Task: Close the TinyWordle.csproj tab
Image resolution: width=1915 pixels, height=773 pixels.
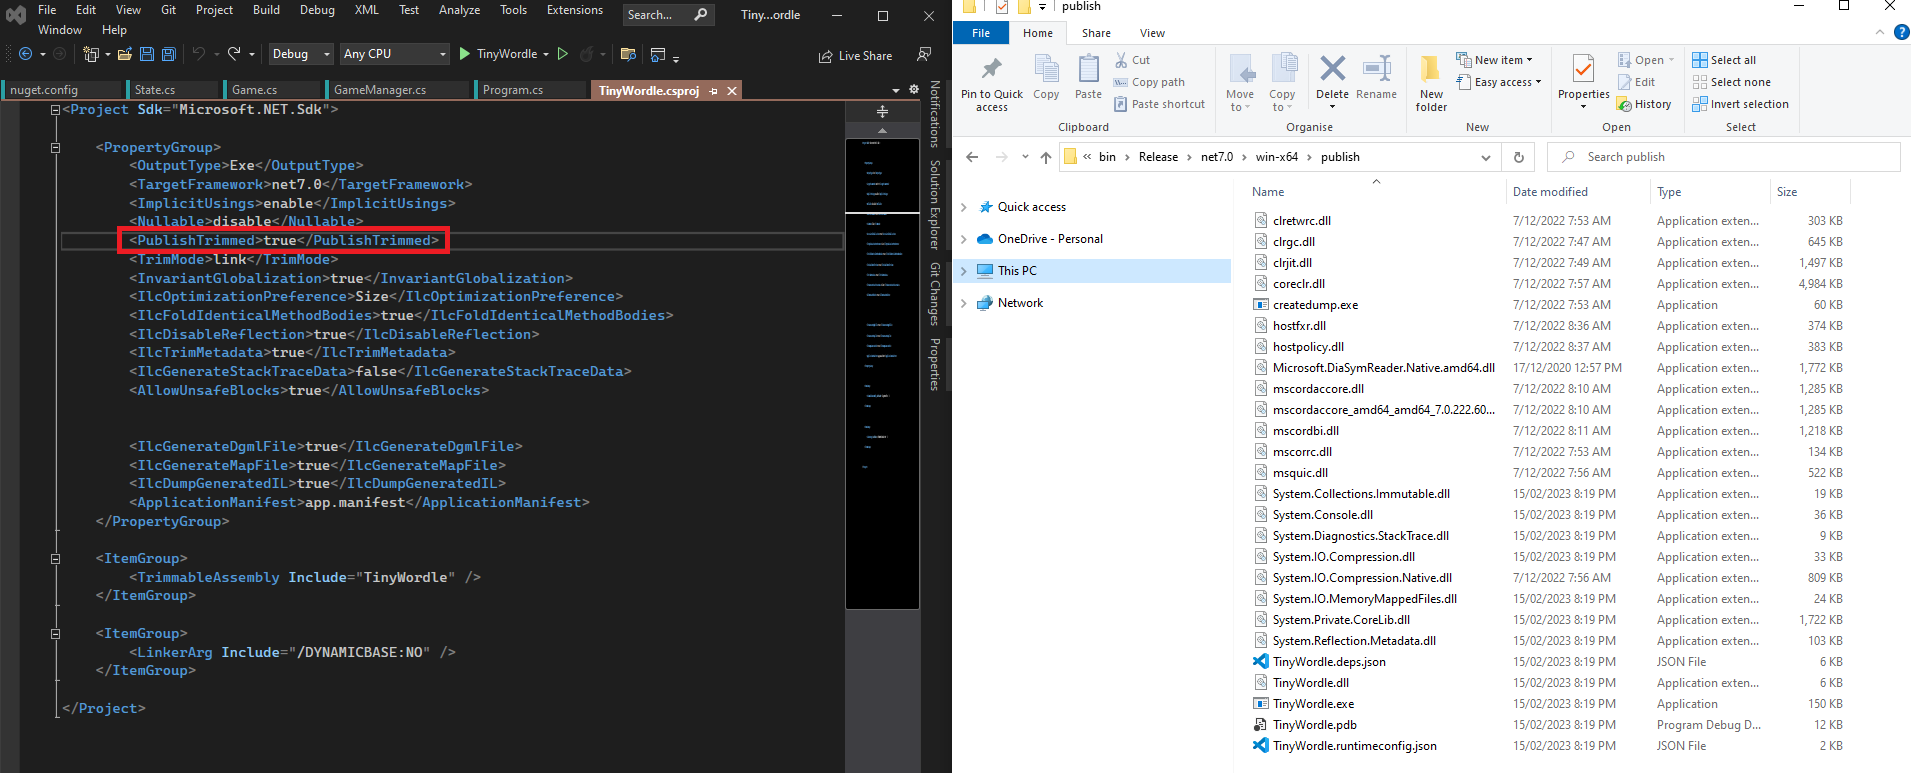Action: pos(732,91)
